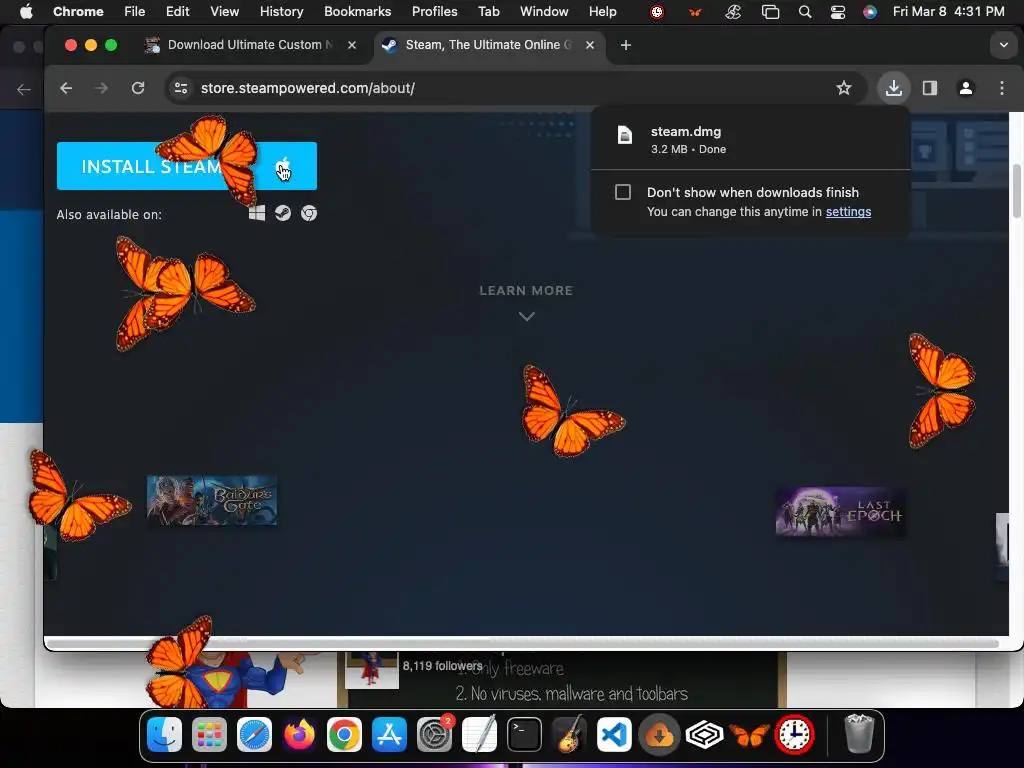Viewport: 1024px width, 768px height.
Task: Bookmark this page with the star icon
Action: click(x=844, y=88)
